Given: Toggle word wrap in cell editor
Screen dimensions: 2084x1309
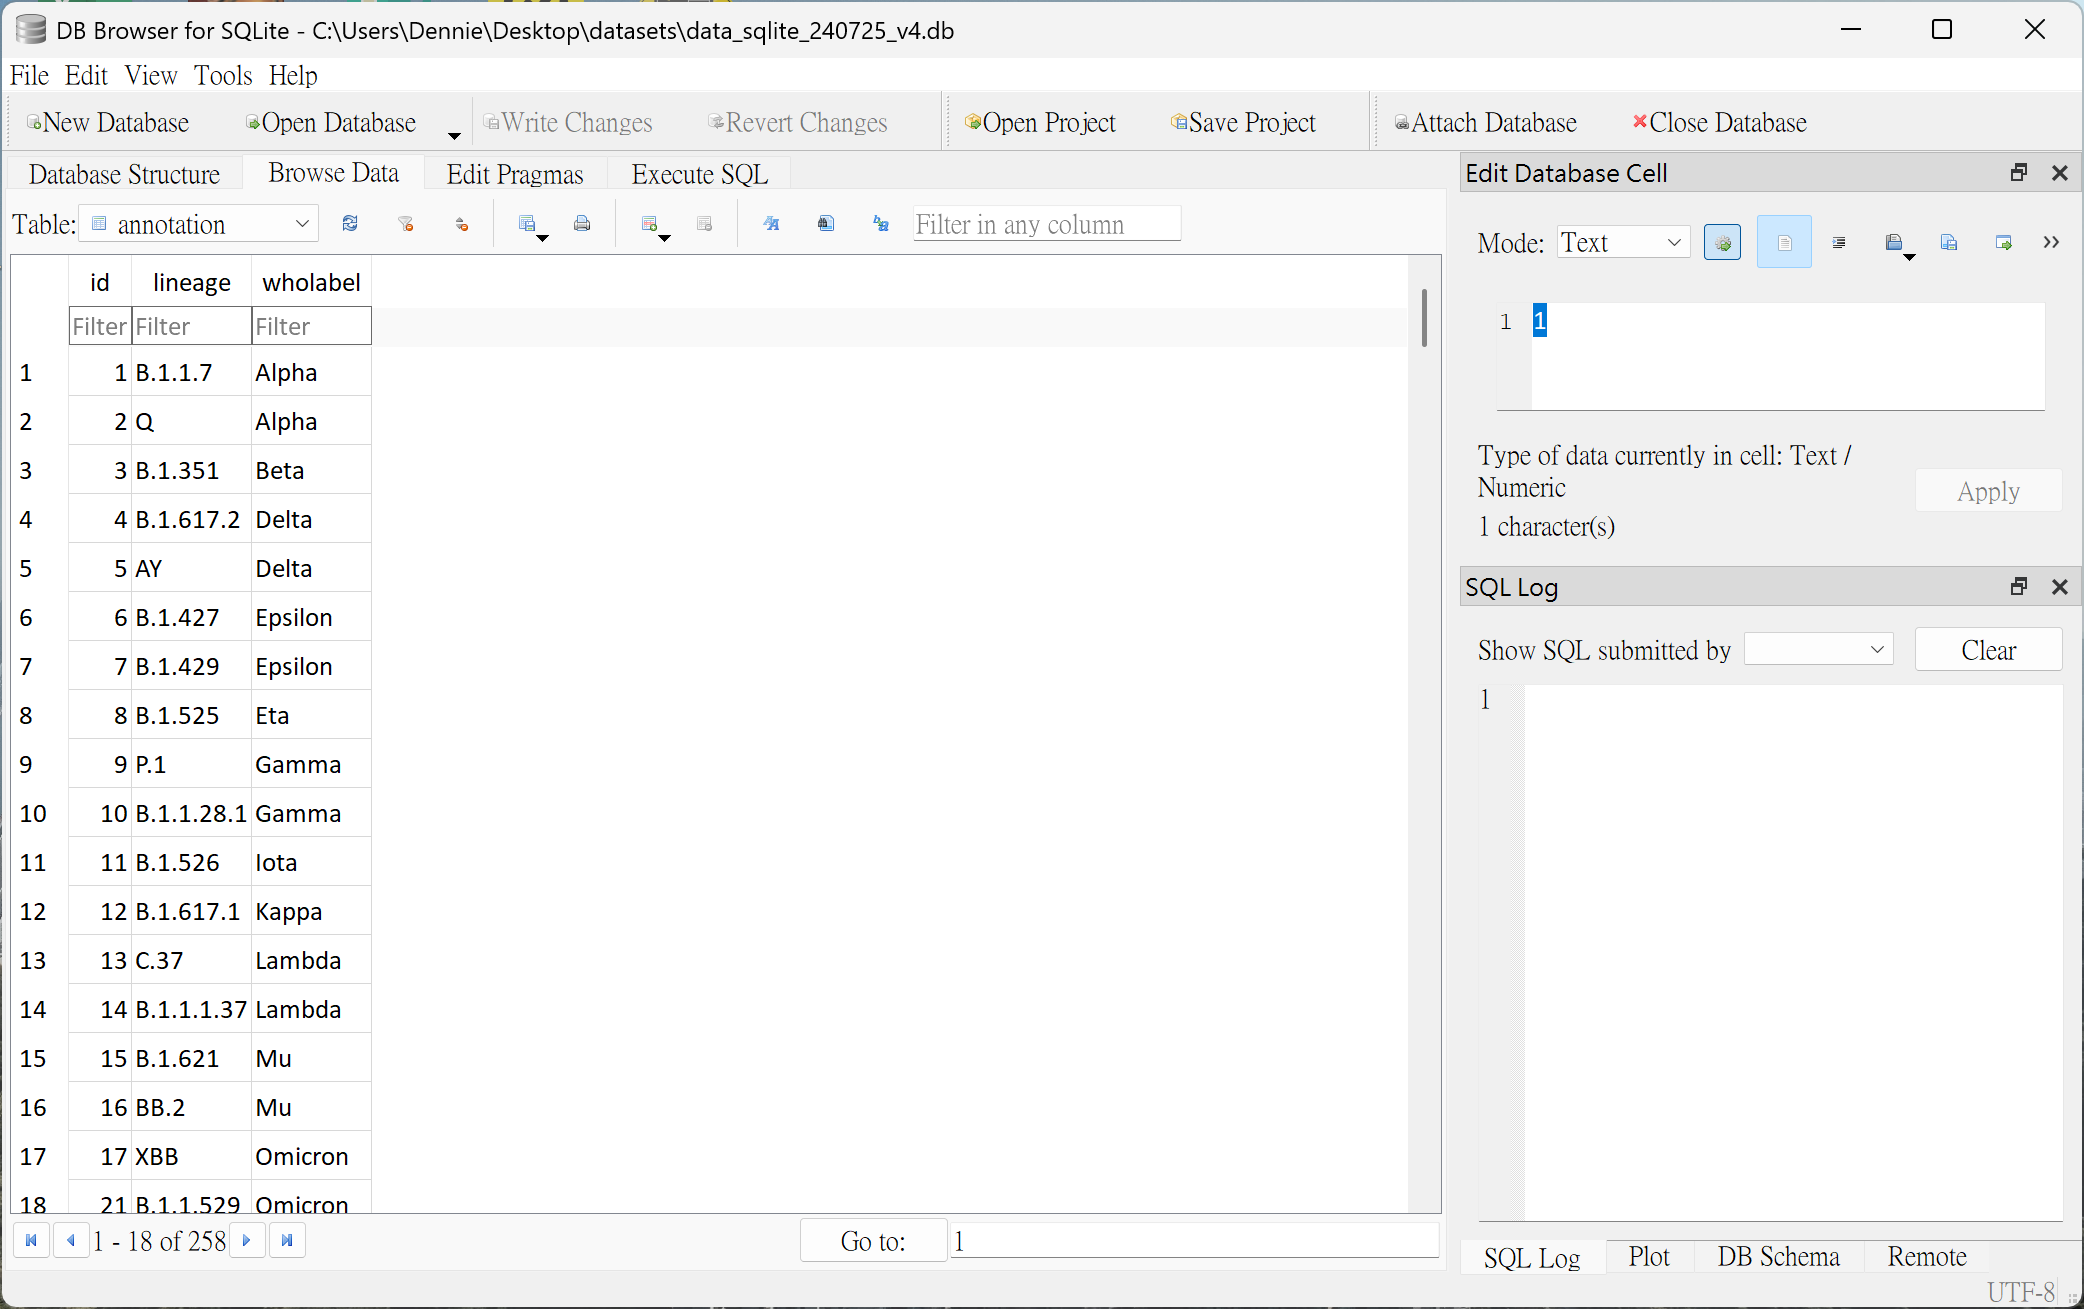Looking at the screenshot, I should (x=1784, y=243).
